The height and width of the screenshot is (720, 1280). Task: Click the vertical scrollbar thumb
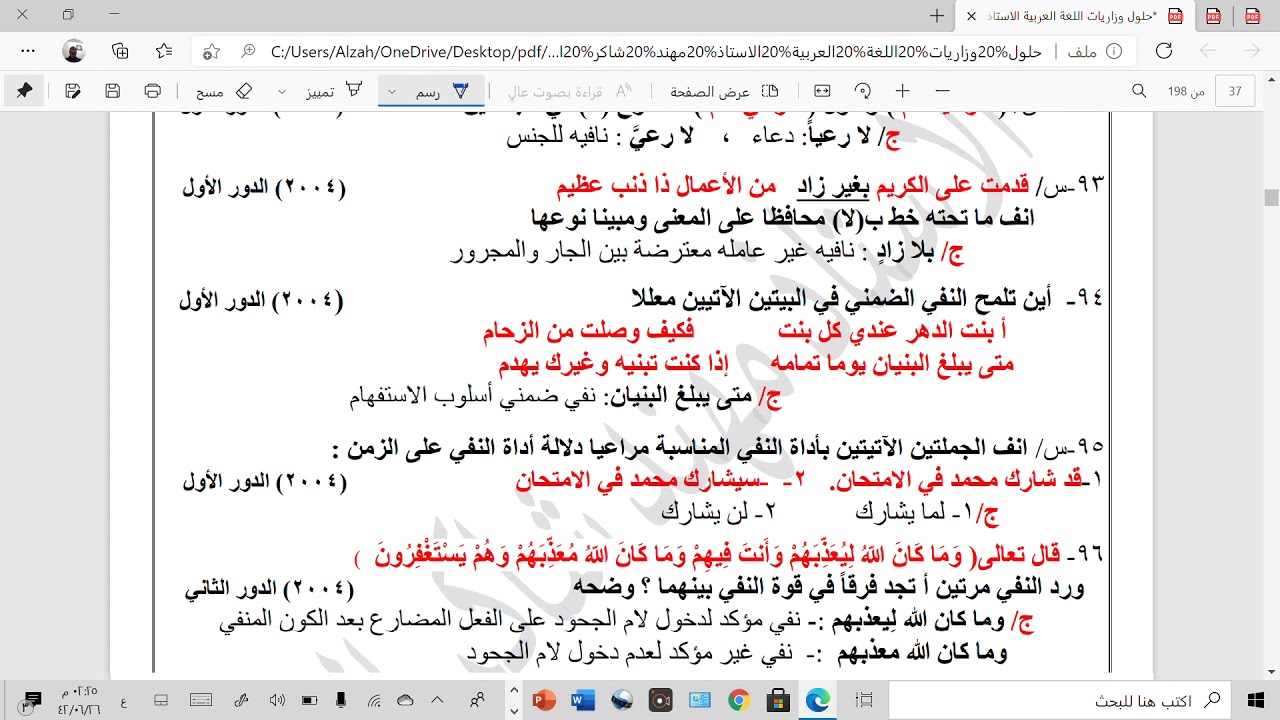[x=1271, y=197]
